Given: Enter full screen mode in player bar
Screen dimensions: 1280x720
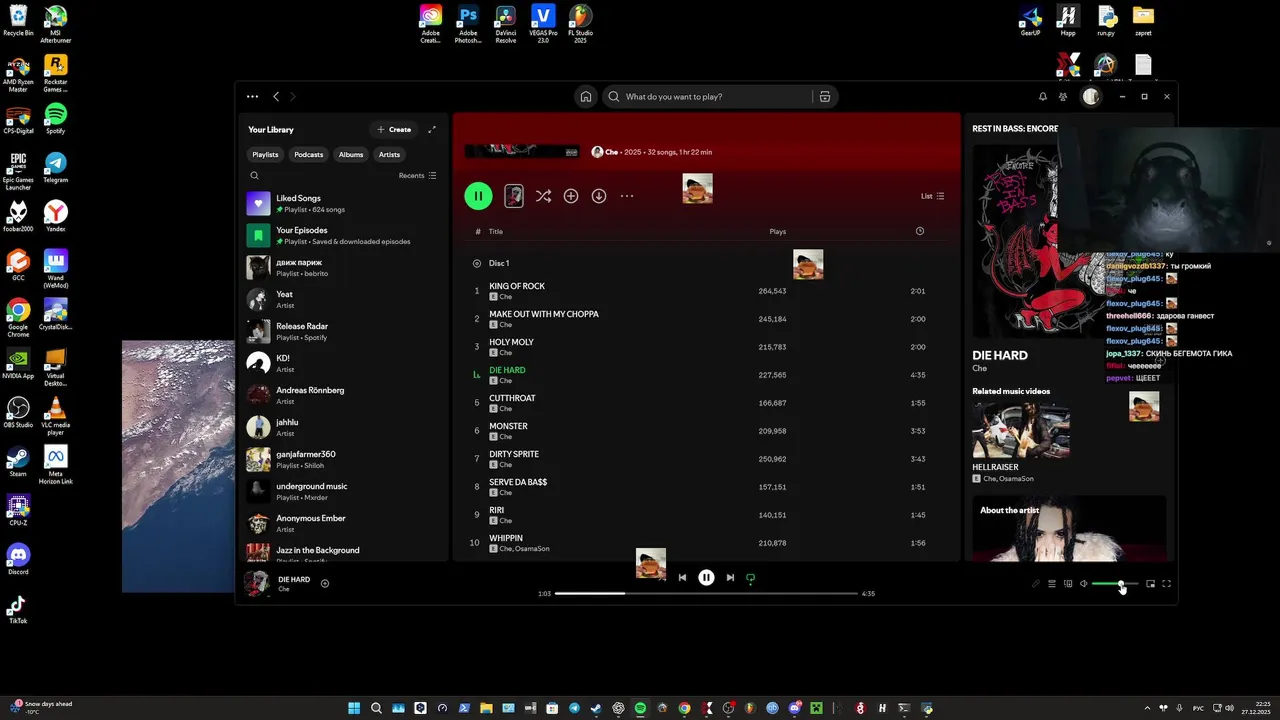Looking at the screenshot, I should (1166, 584).
